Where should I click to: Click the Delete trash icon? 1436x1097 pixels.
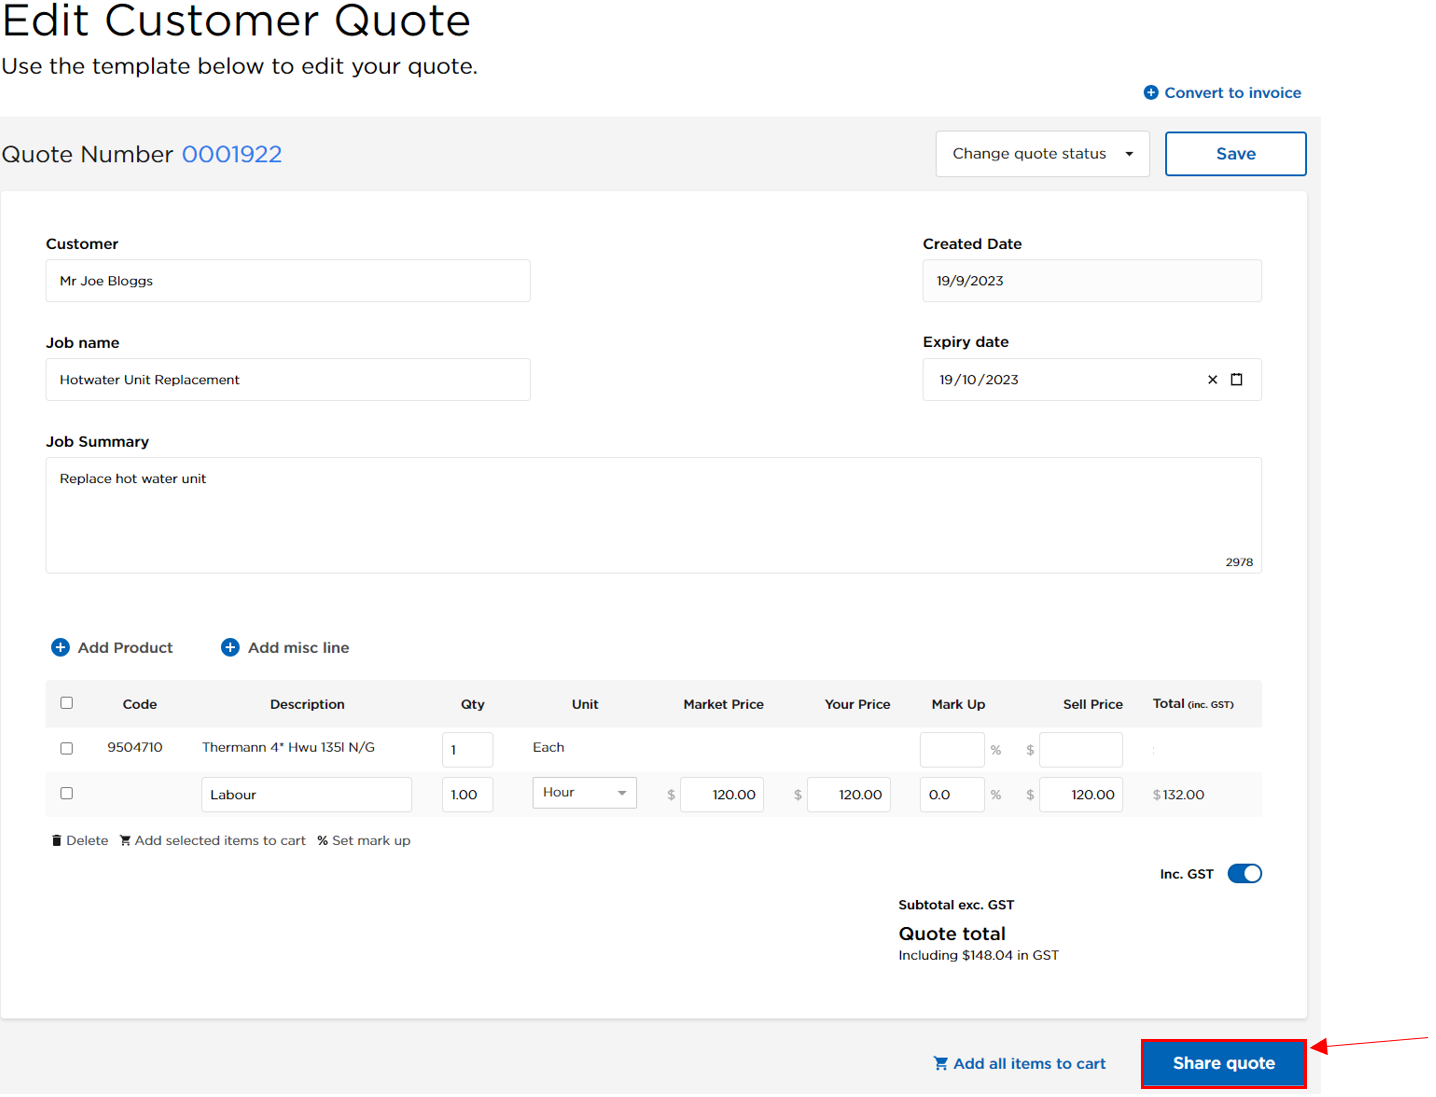click(57, 841)
